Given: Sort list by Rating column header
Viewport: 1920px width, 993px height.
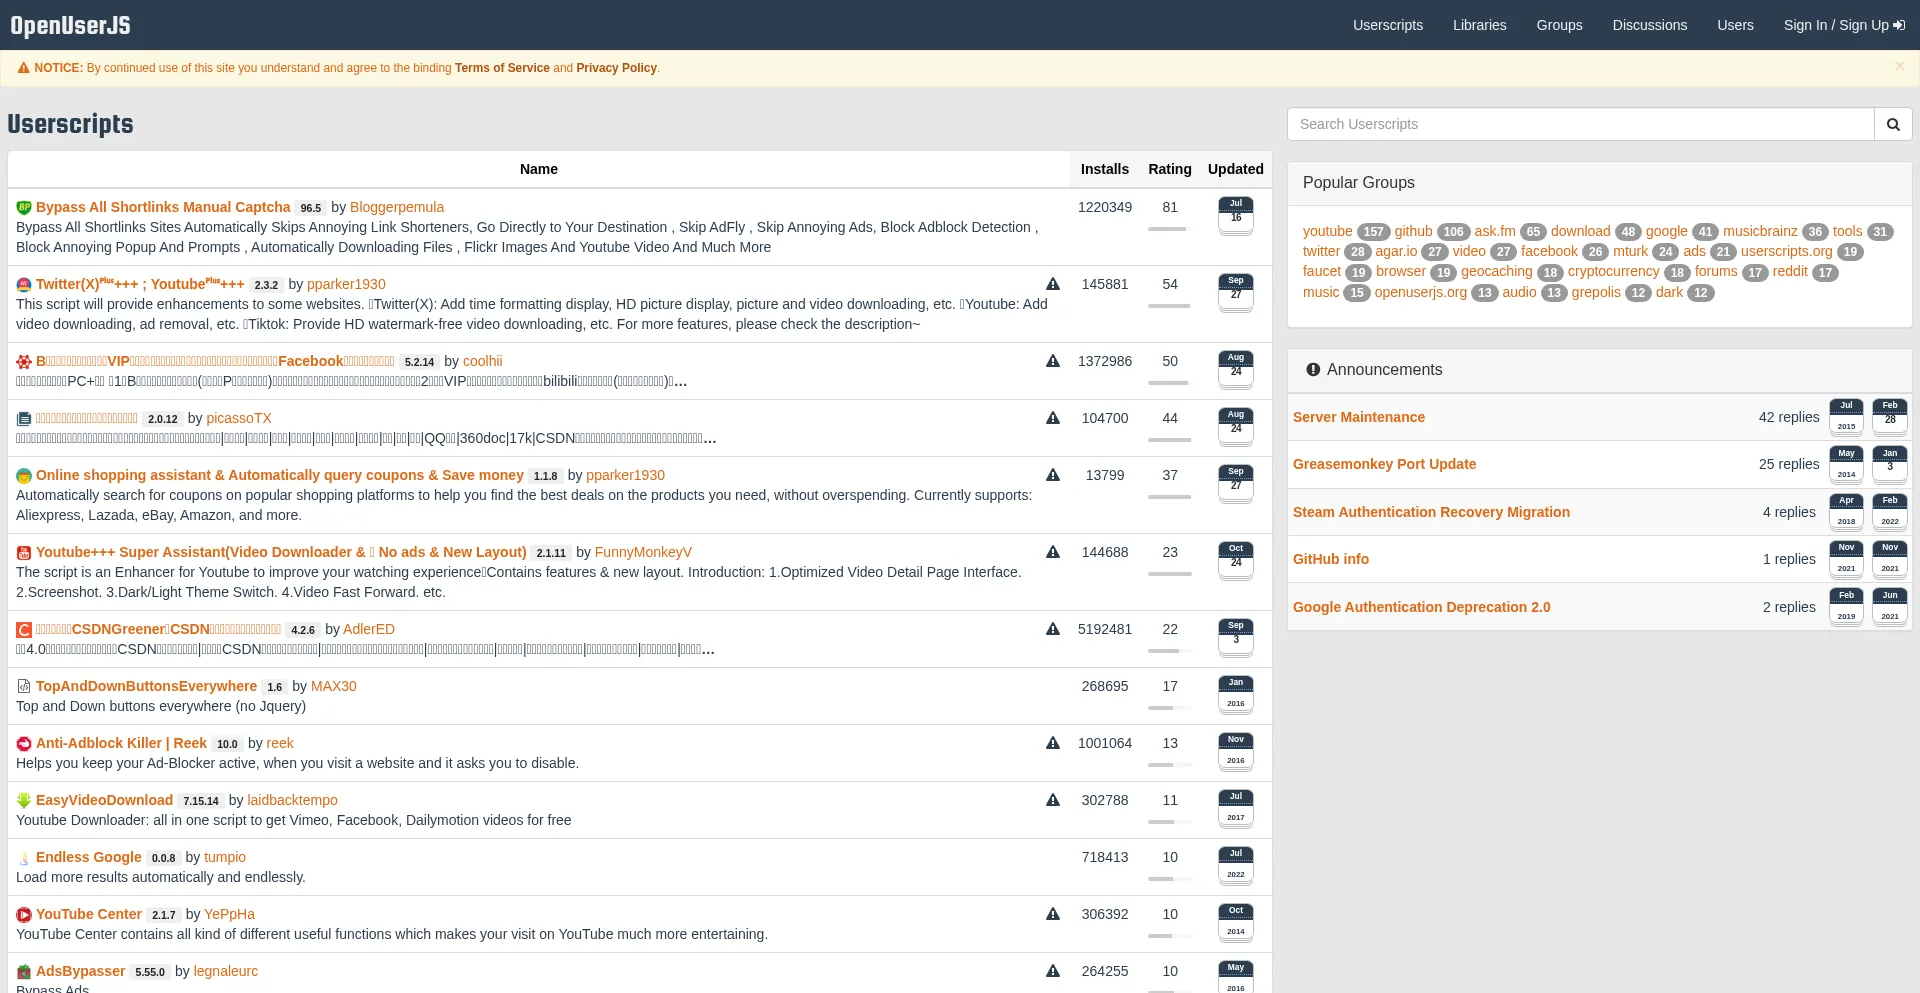Looking at the screenshot, I should 1169,169.
